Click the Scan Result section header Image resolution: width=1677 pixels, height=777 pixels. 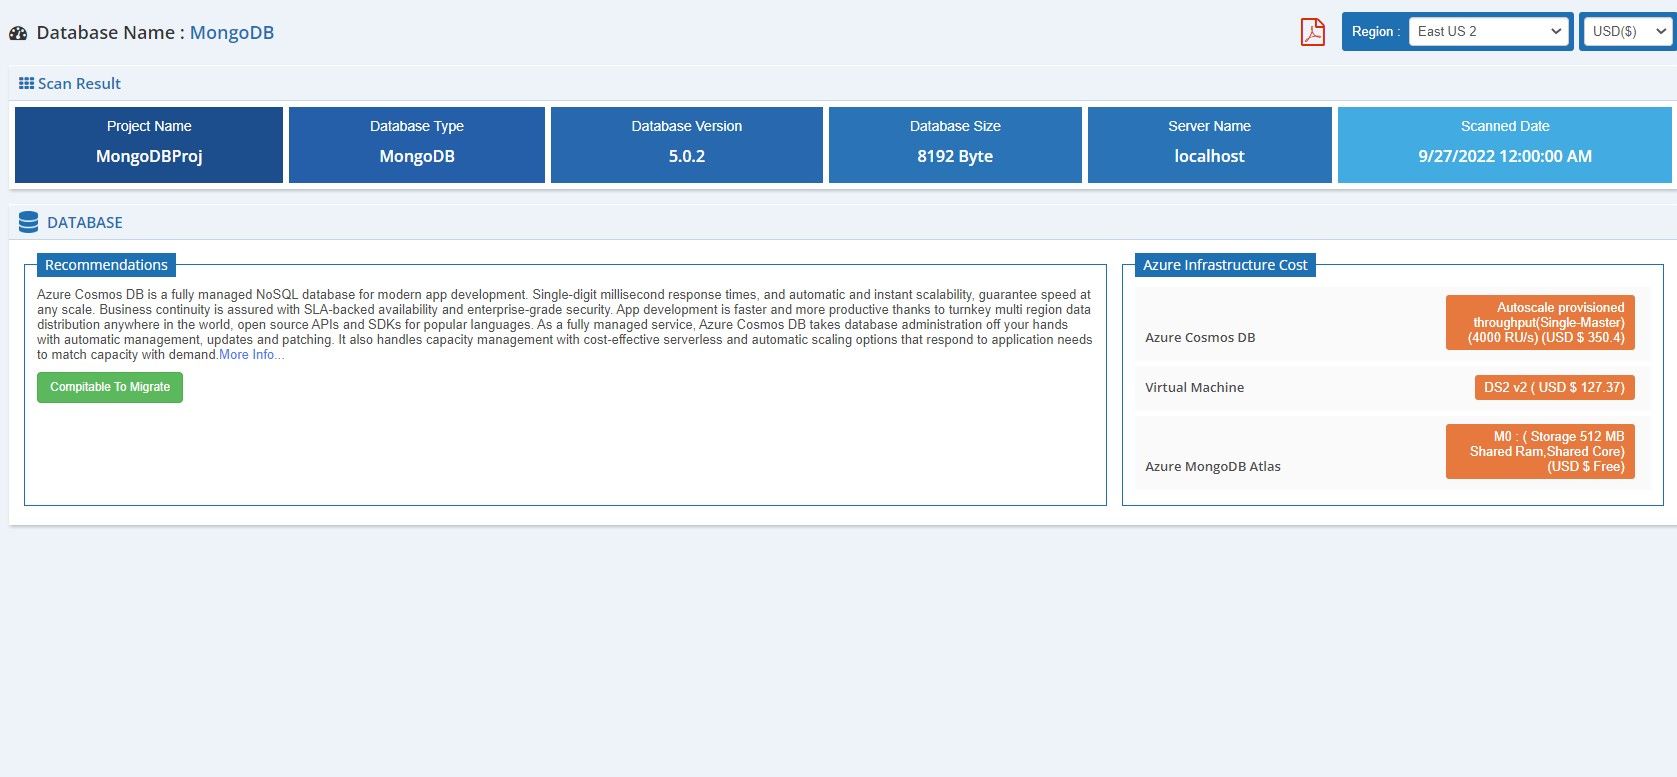(x=79, y=84)
